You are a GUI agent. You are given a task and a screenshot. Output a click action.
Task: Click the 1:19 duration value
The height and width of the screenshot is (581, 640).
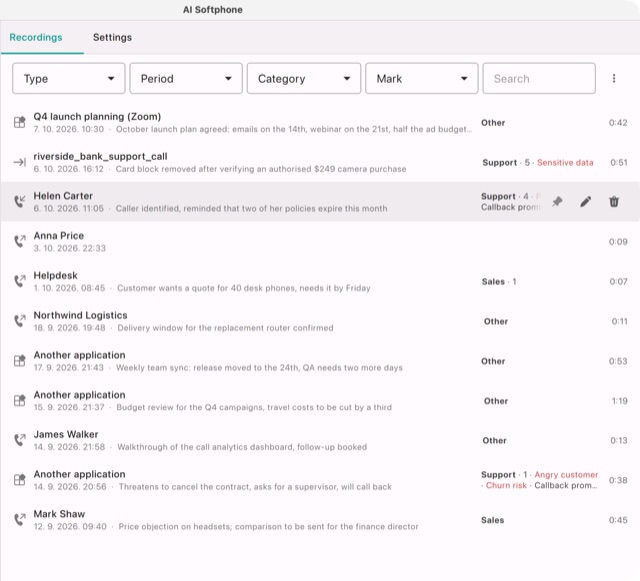coord(620,401)
